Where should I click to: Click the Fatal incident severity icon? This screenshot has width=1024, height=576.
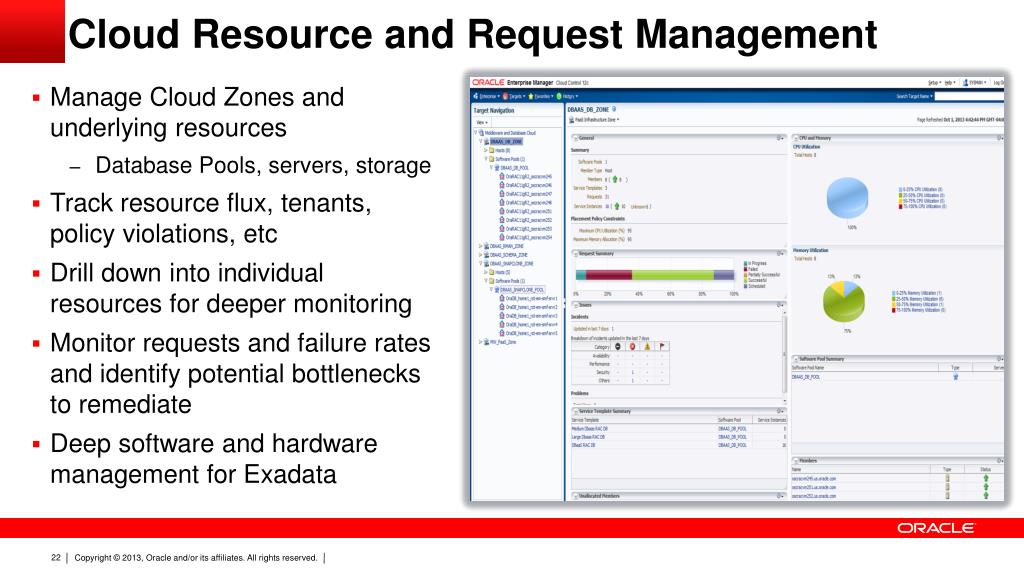point(618,347)
